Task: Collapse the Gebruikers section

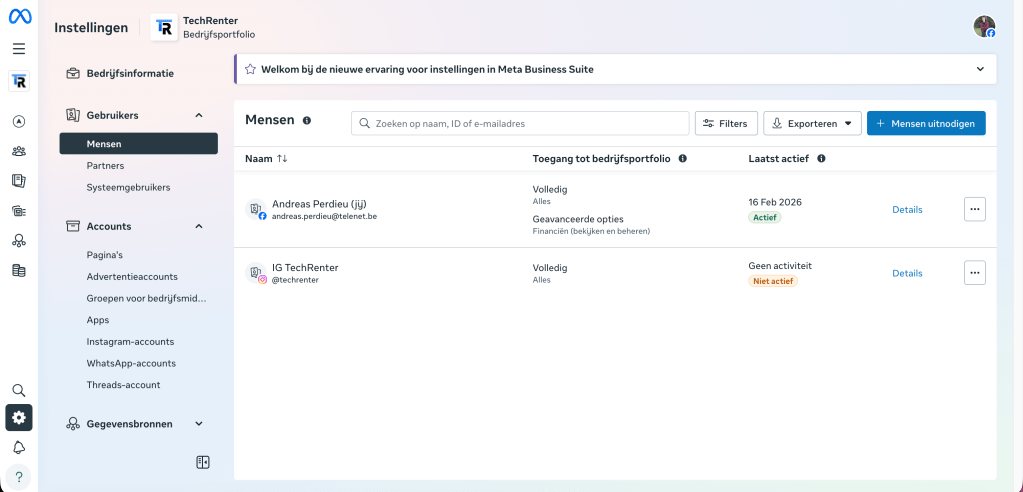Action: pyautogui.click(x=198, y=115)
